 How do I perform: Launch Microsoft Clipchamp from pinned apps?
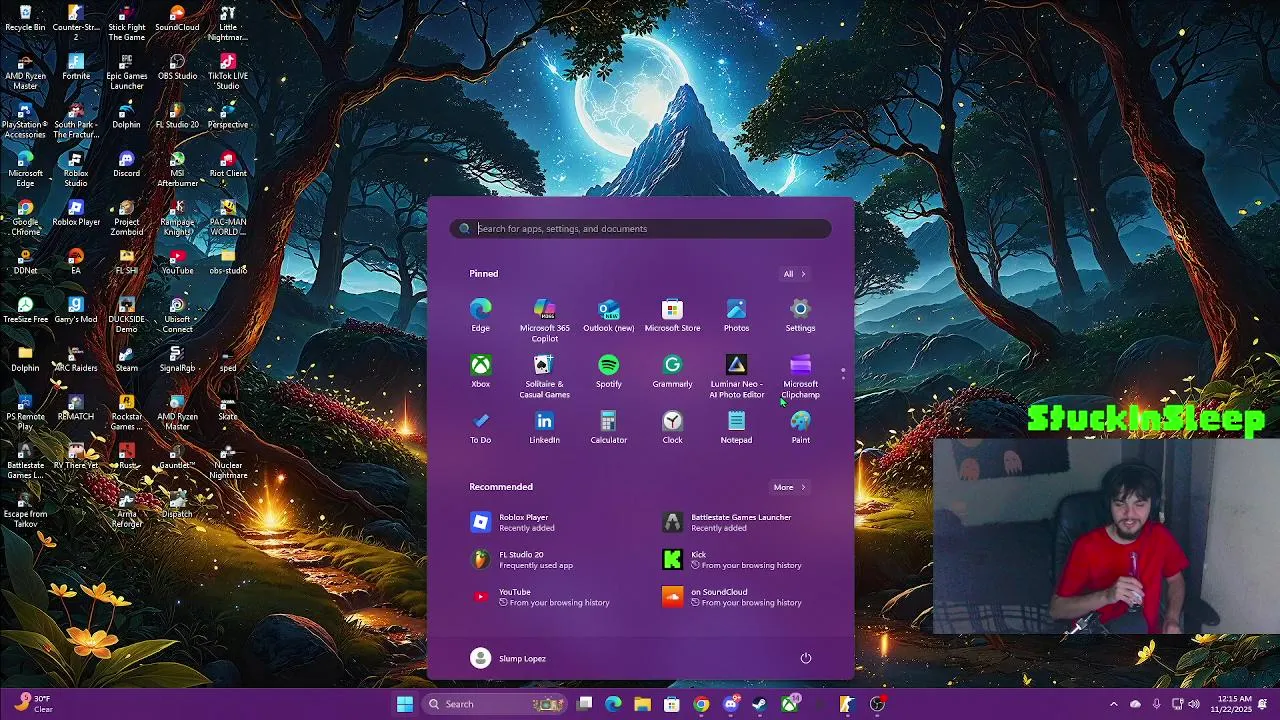pyautogui.click(x=800, y=376)
